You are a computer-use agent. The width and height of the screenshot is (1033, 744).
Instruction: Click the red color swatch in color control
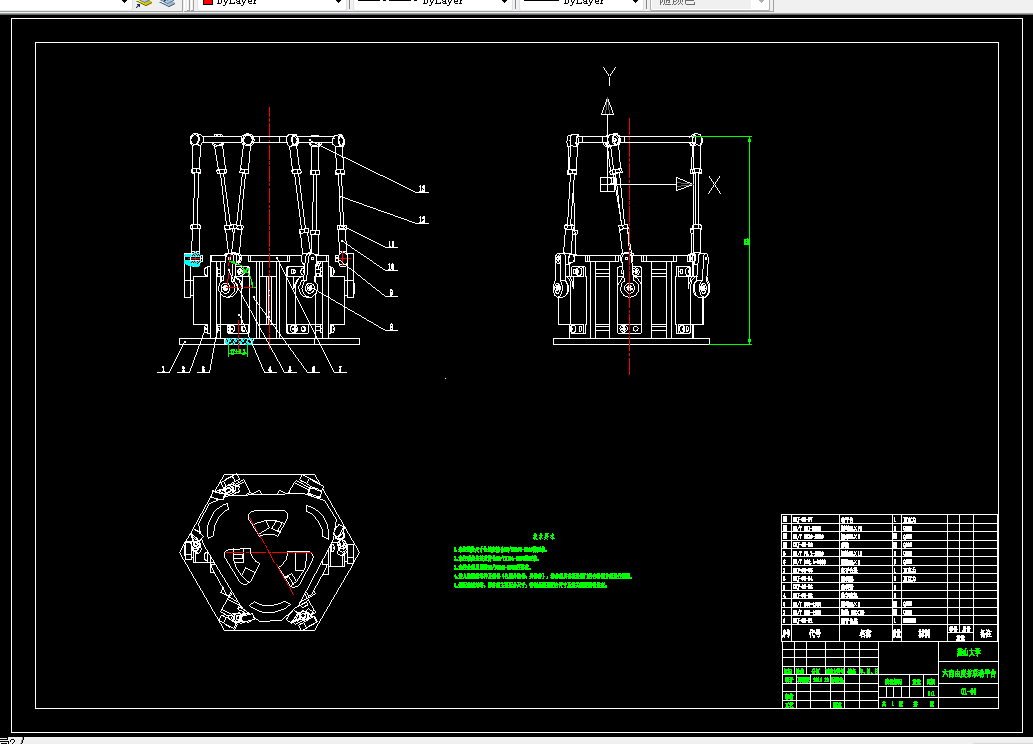pyautogui.click(x=208, y=2)
